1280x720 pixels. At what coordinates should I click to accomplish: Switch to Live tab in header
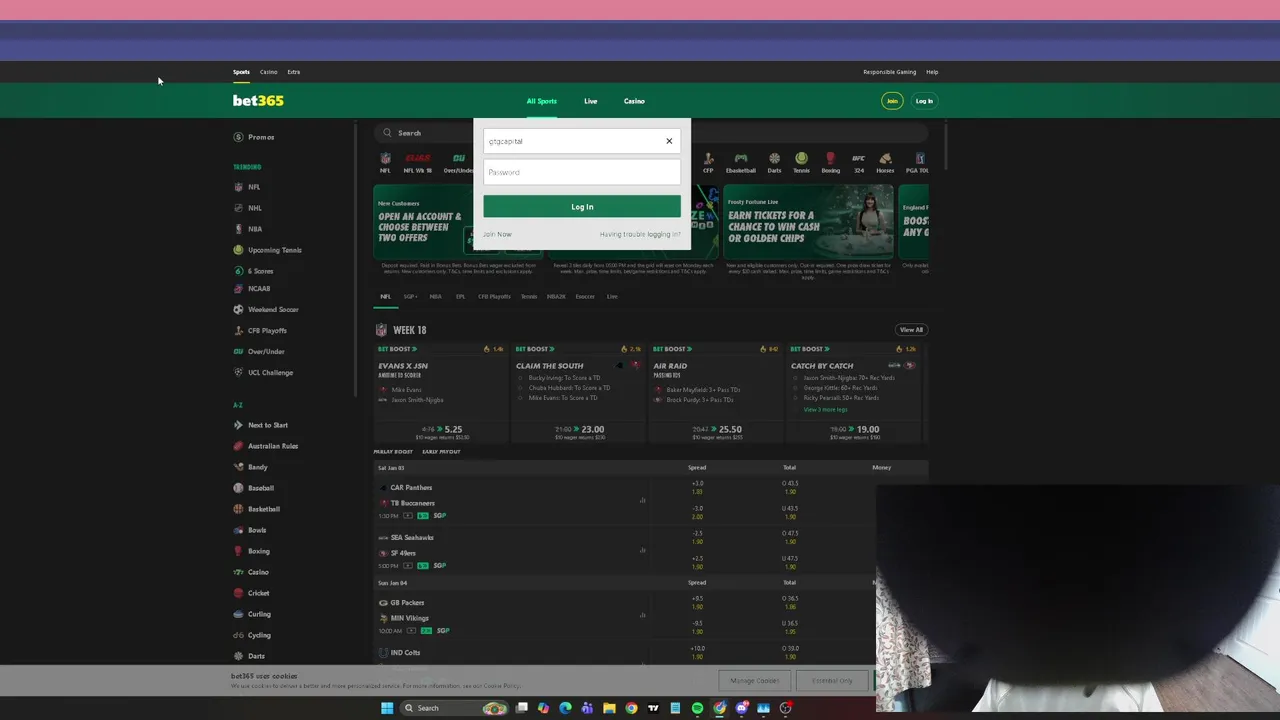[x=591, y=101]
